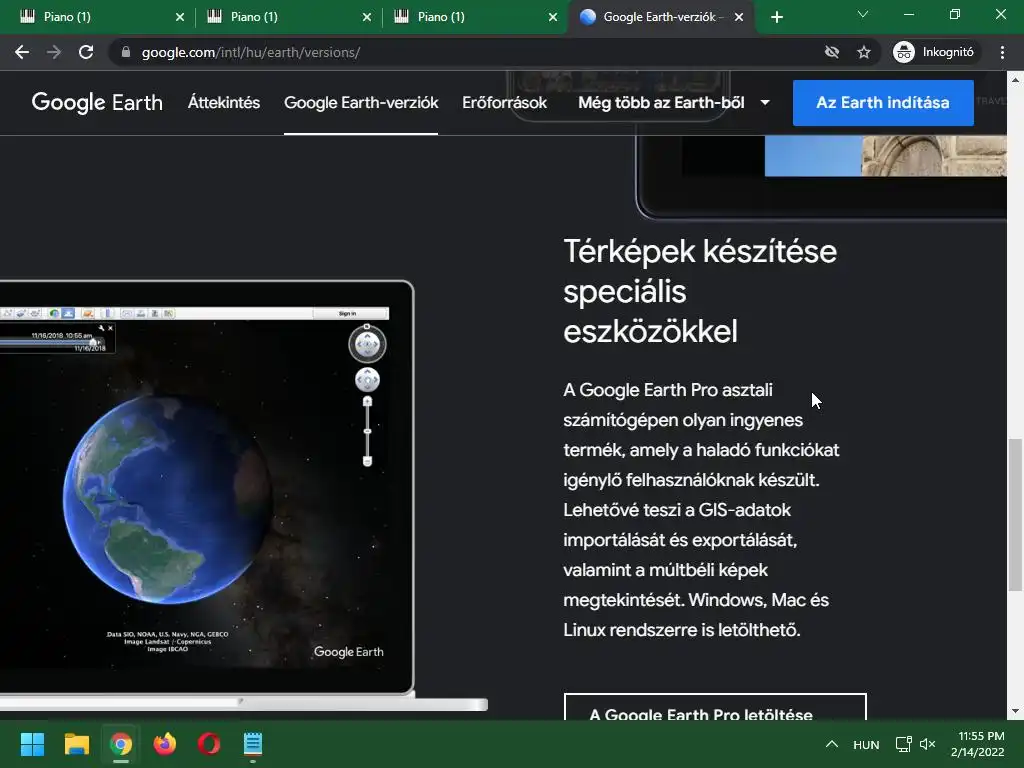Open the Erőforrások nav item
The image size is (1024, 768).
[x=504, y=103]
